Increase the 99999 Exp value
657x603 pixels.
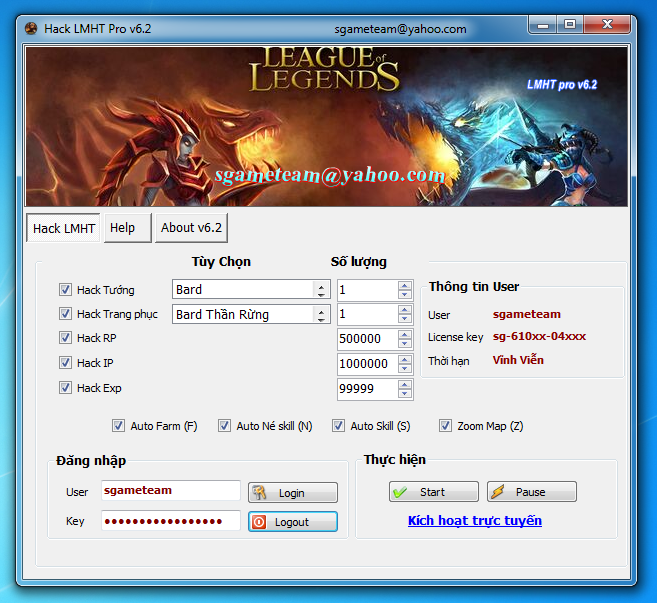point(405,385)
